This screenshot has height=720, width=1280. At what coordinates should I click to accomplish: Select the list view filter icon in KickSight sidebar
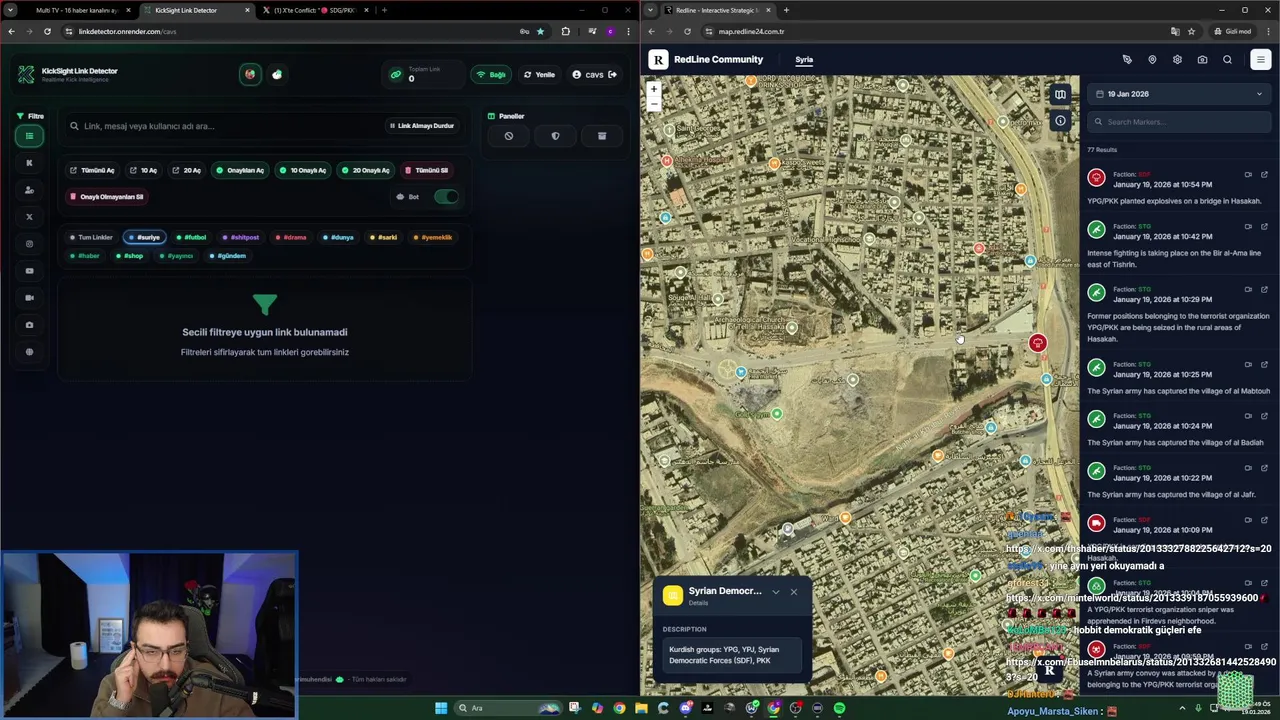pos(29,136)
